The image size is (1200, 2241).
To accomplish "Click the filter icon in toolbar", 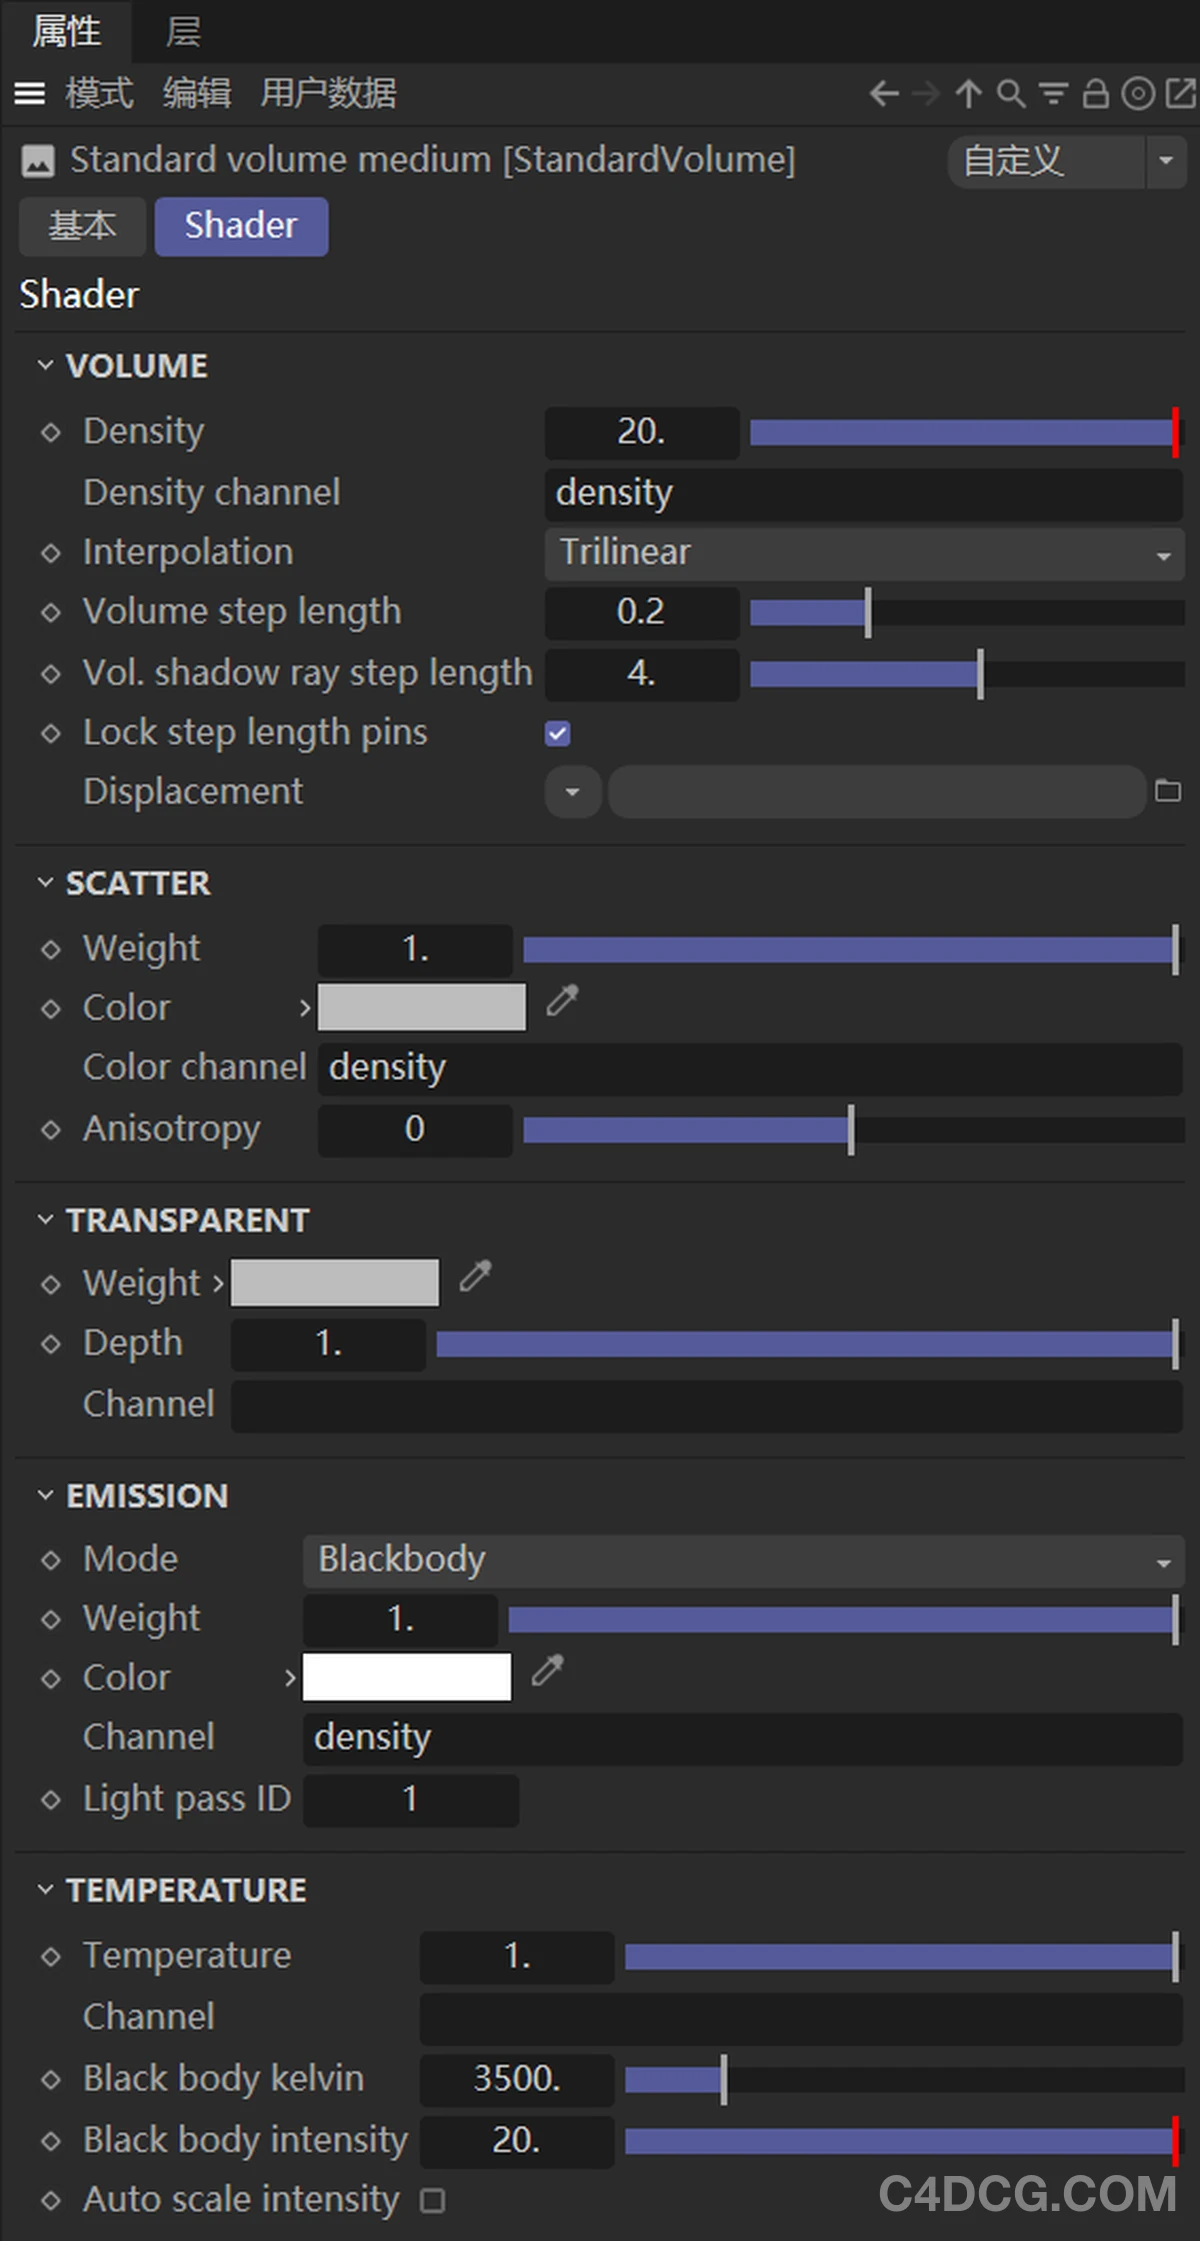I will coord(1053,94).
